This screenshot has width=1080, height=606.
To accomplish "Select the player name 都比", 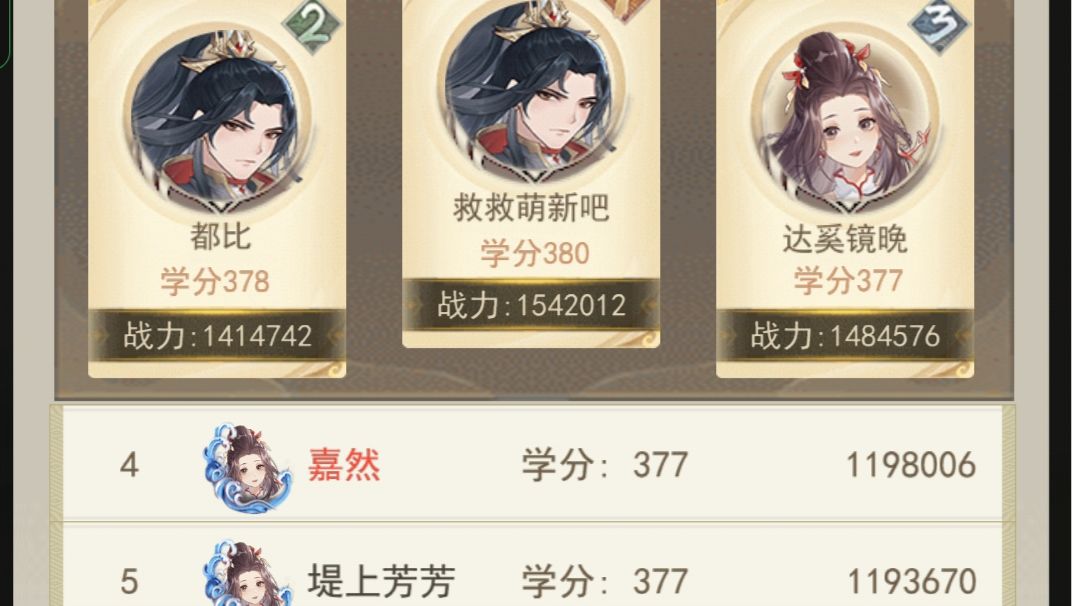I will pos(220,237).
